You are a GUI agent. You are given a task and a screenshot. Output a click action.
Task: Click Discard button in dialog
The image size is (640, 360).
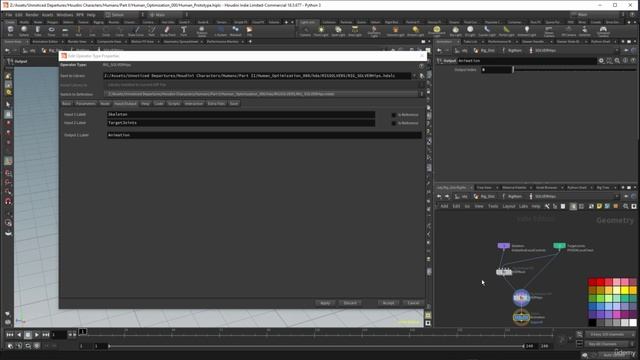pos(350,303)
